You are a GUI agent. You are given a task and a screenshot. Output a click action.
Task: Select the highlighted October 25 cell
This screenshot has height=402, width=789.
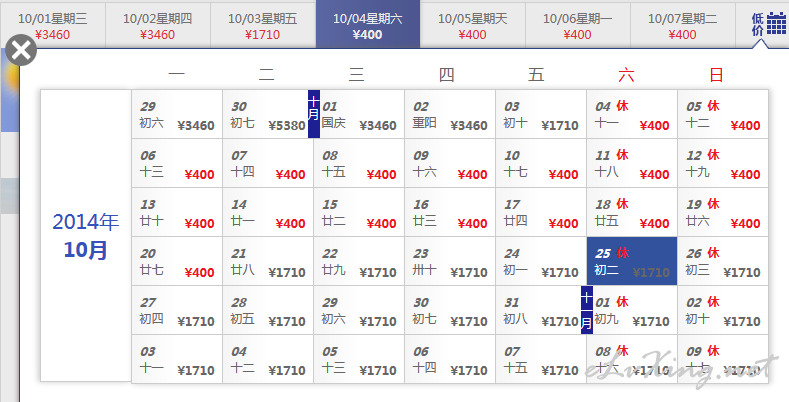(632, 261)
